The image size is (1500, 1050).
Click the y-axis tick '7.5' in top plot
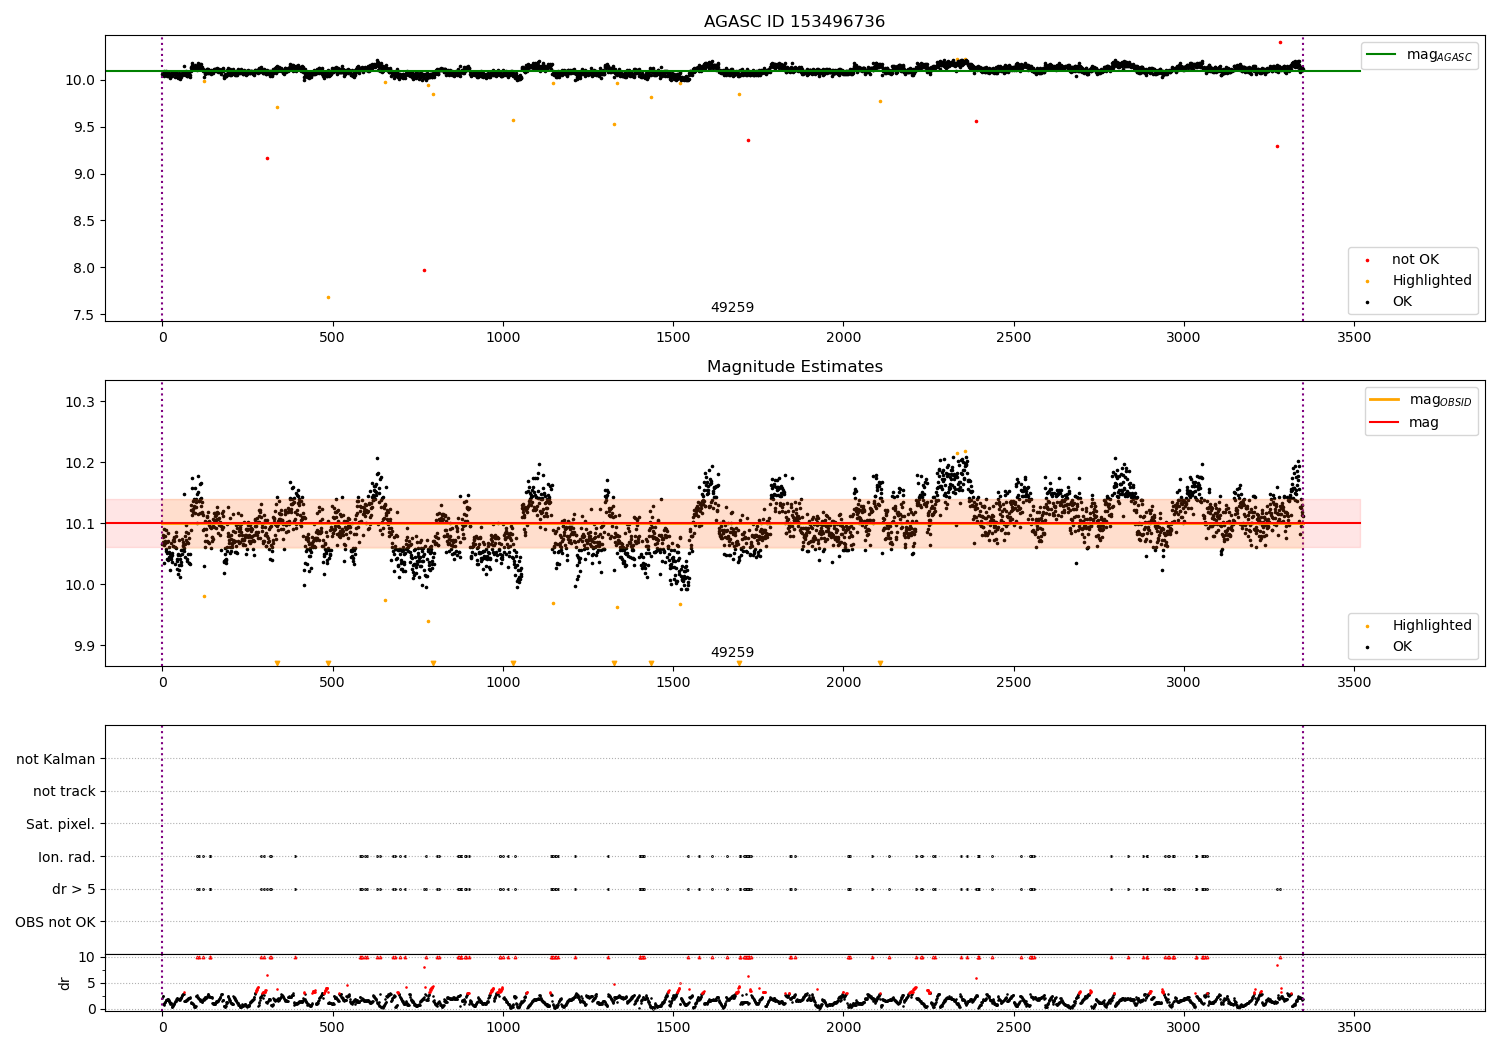(x=86, y=315)
